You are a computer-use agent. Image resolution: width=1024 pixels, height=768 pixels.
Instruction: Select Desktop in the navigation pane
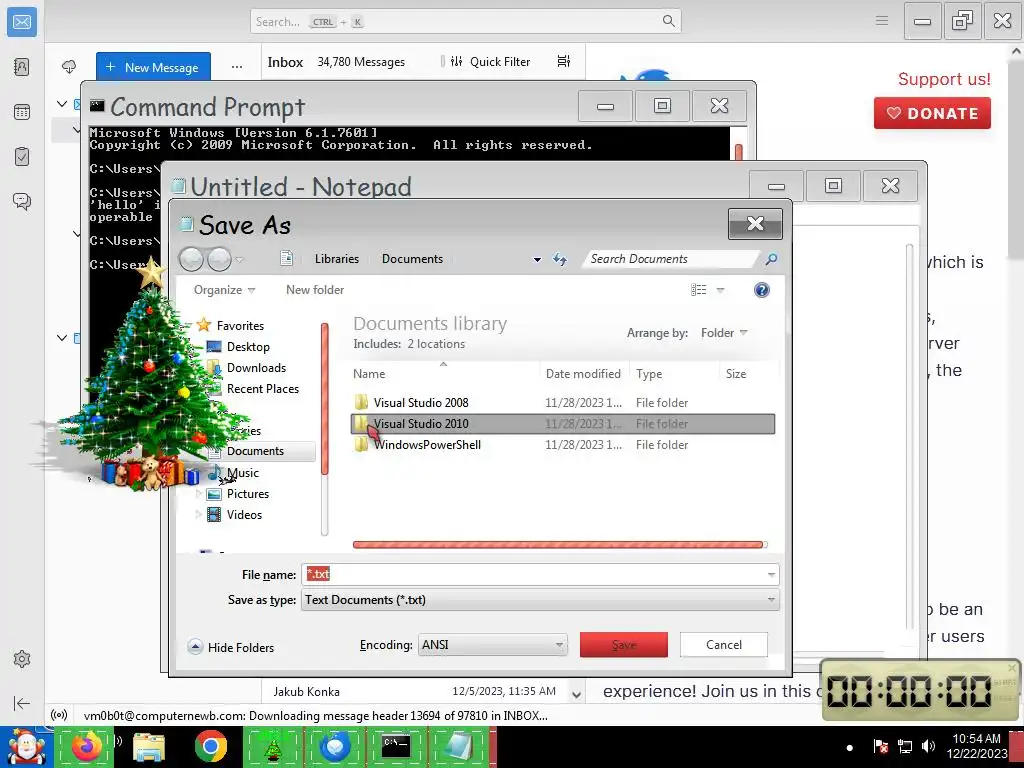tap(248, 347)
